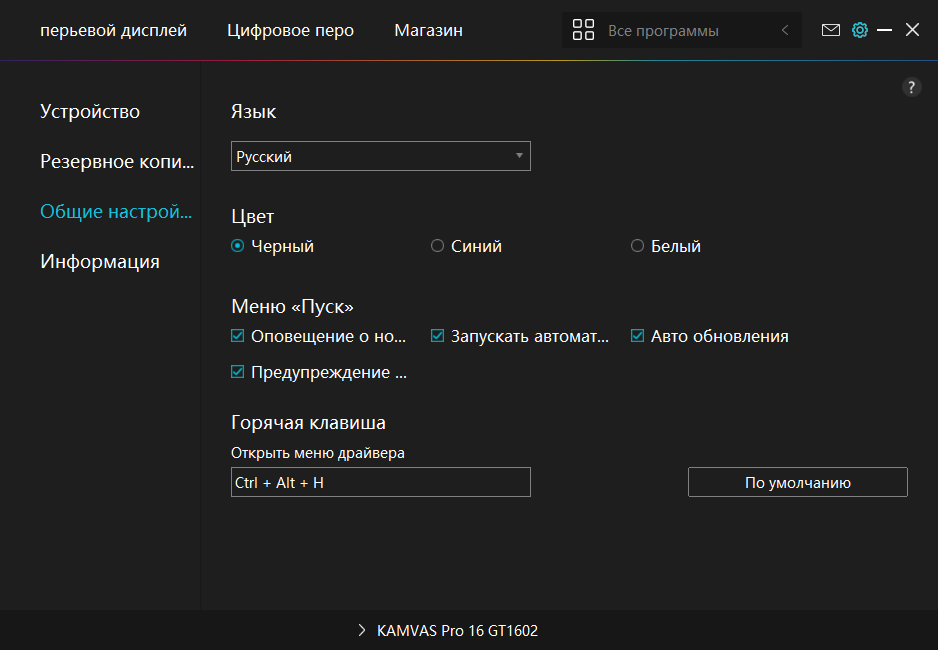Select the Белый color theme
This screenshot has width=938, height=650.
(637, 246)
